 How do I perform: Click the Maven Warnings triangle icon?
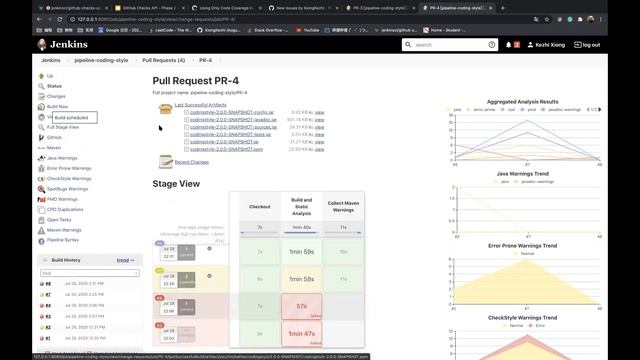pos(41,230)
